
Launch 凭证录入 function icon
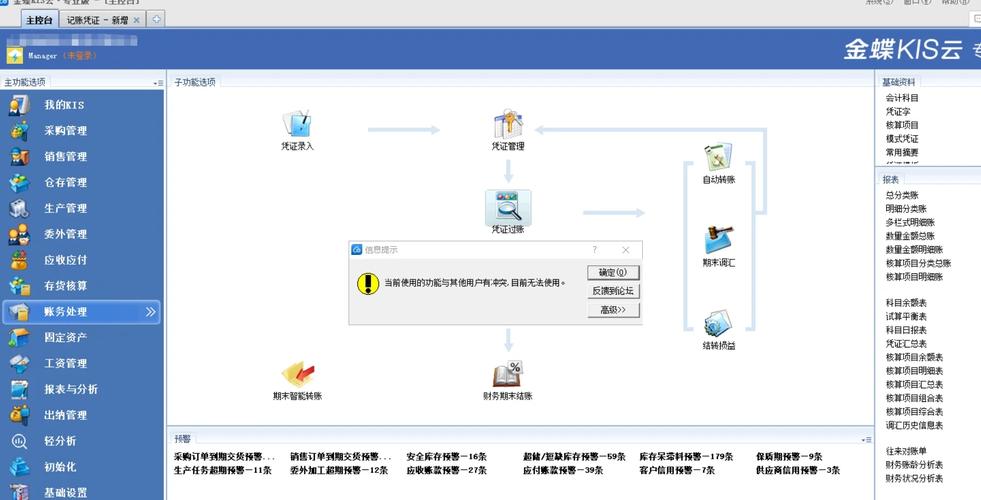[x=297, y=125]
